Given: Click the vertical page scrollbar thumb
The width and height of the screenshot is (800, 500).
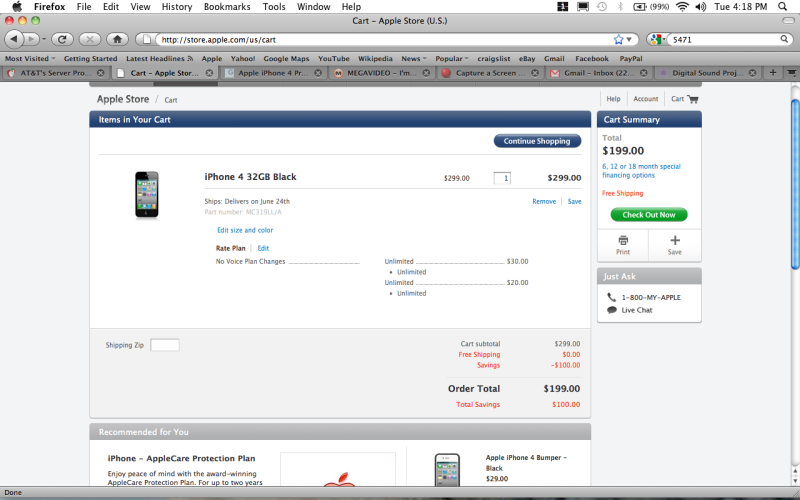Looking at the screenshot, I should pyautogui.click(x=795, y=184).
